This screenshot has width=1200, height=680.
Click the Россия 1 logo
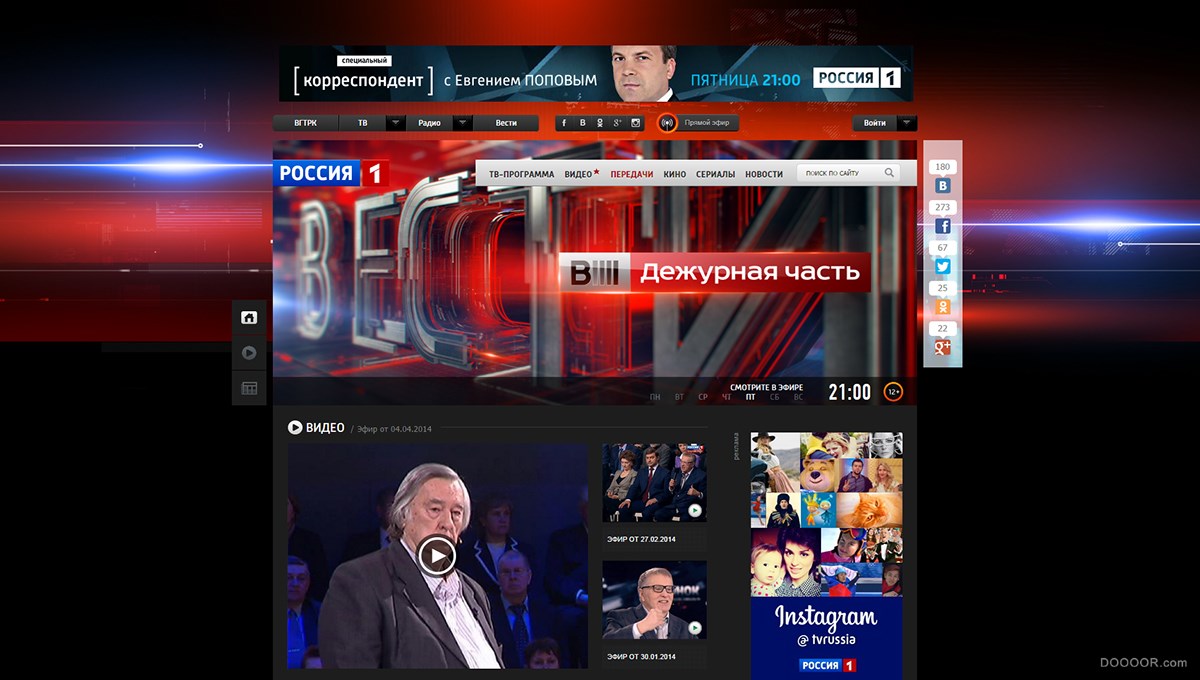[332, 173]
